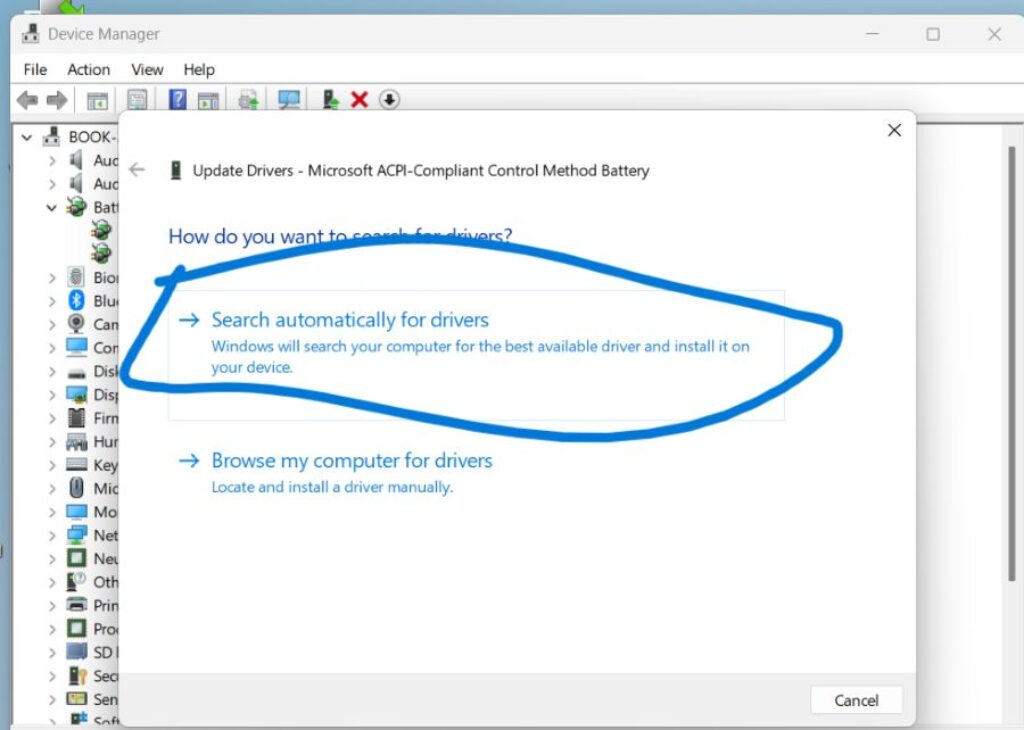Select the Monitors icon labeled Mo
This screenshot has height=730, width=1024.
coord(76,511)
